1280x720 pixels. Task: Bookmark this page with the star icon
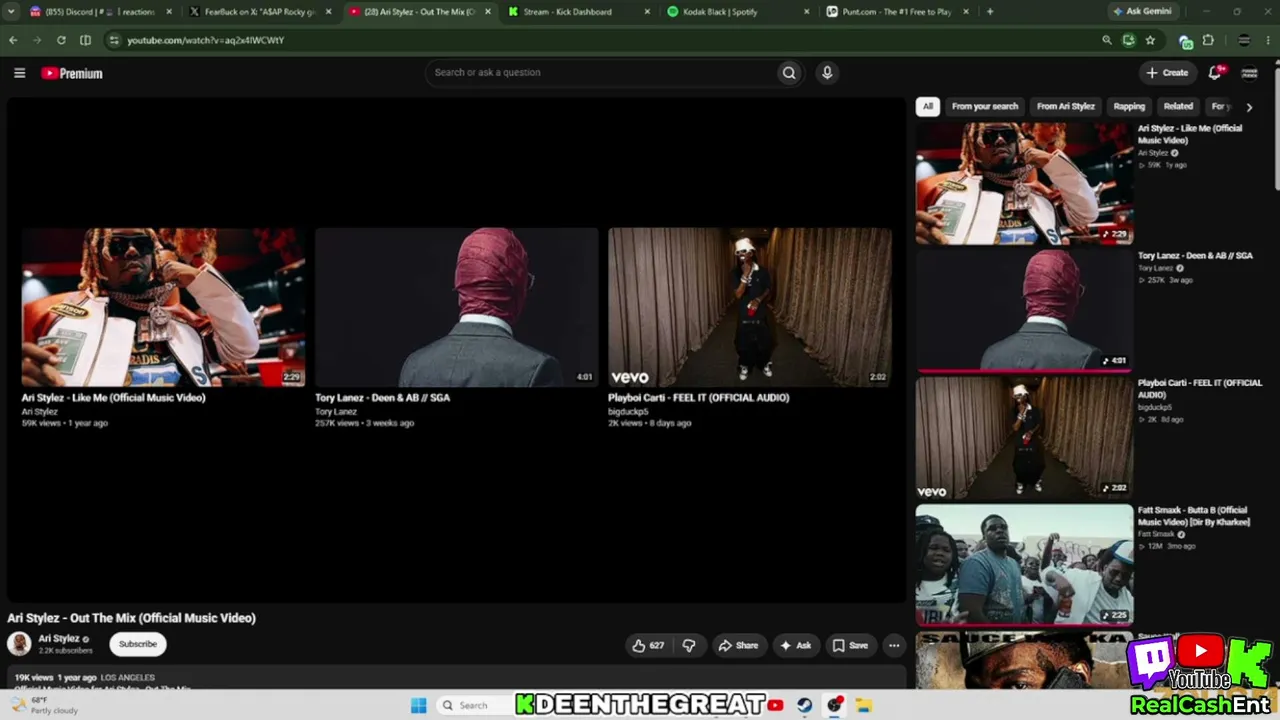coord(1150,40)
